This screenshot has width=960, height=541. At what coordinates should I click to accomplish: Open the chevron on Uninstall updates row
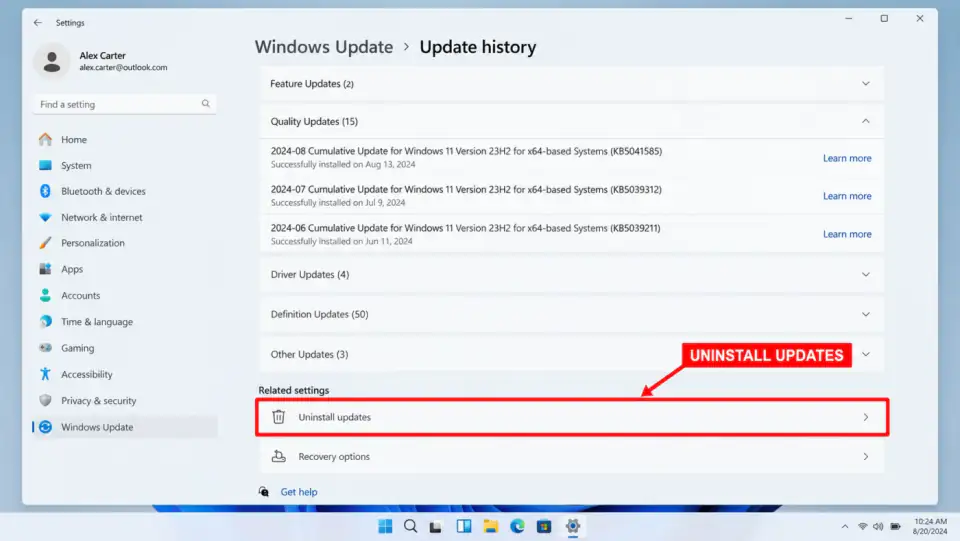tap(866, 417)
